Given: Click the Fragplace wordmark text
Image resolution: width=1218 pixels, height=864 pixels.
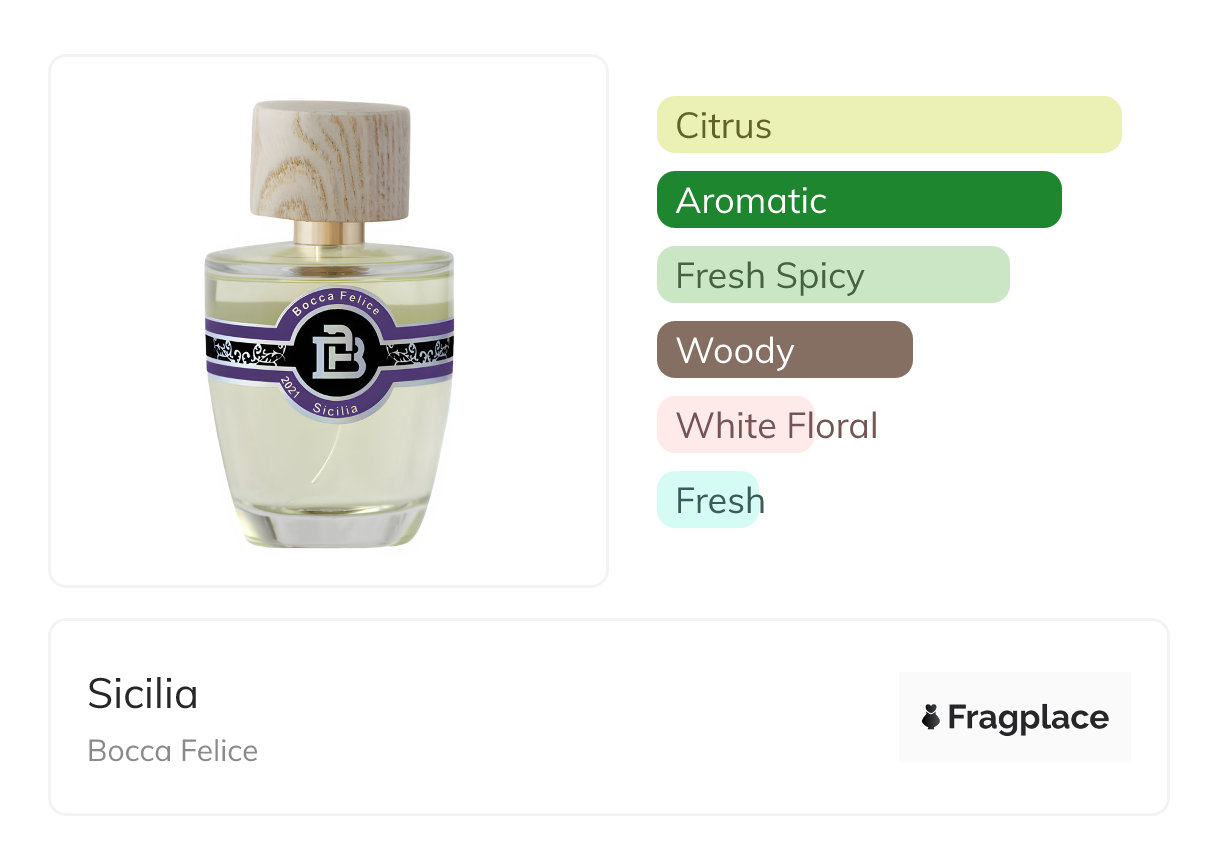Looking at the screenshot, I should tap(1028, 717).
